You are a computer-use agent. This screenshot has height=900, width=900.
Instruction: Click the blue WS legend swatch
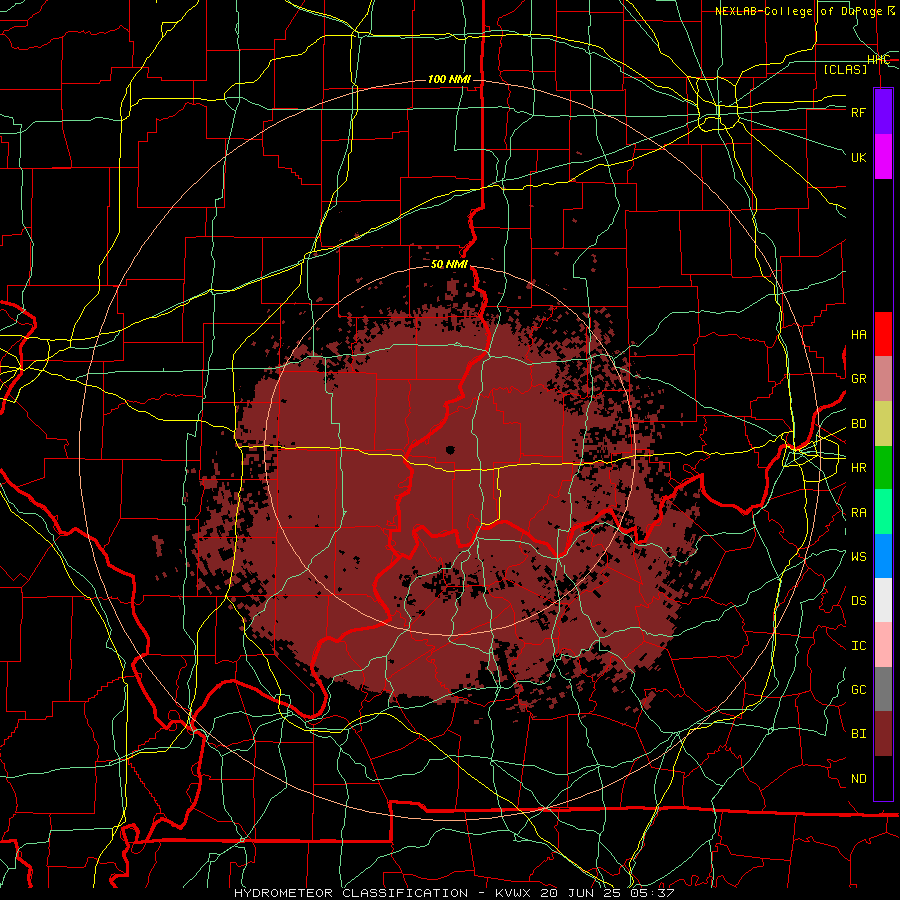(883, 556)
